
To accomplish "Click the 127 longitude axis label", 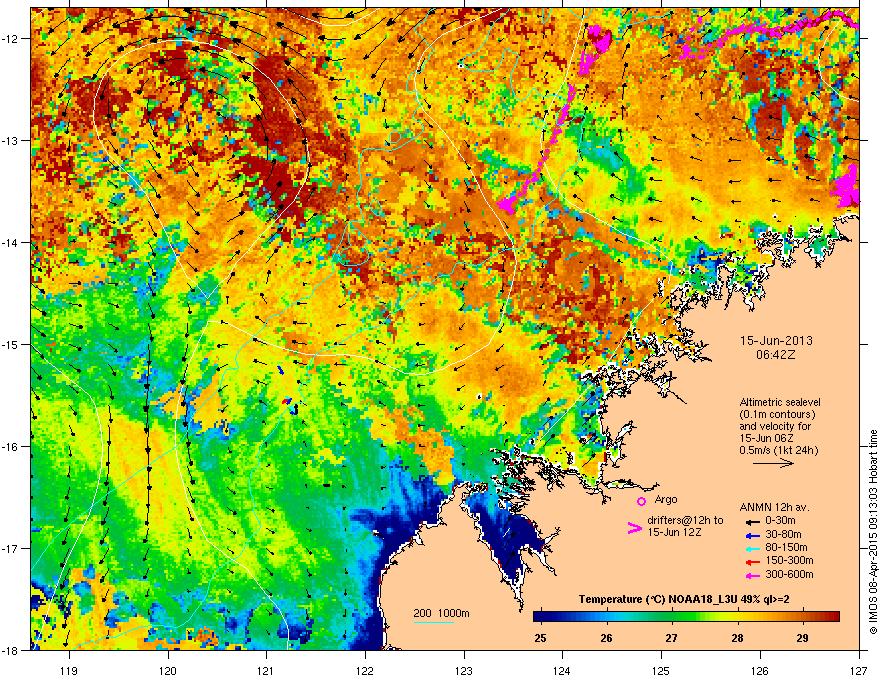I will pyautogui.click(x=859, y=670).
